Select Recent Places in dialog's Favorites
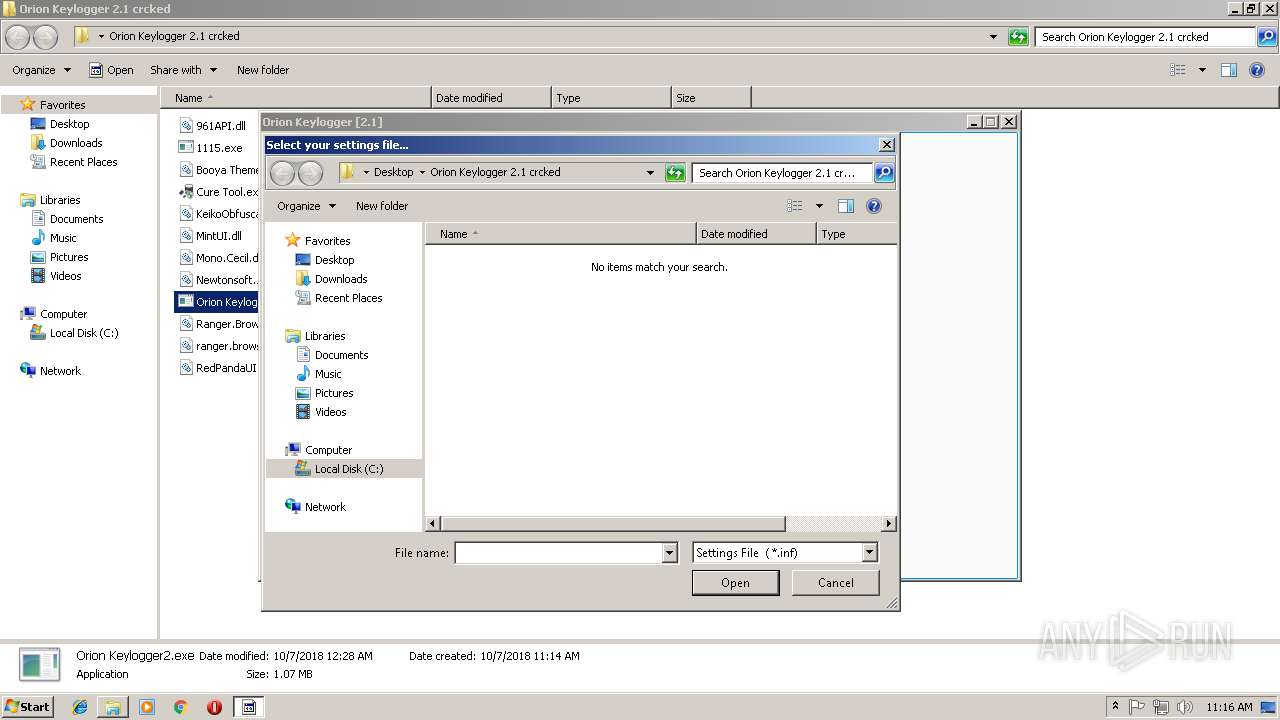This screenshot has width=1280, height=720. [348, 298]
